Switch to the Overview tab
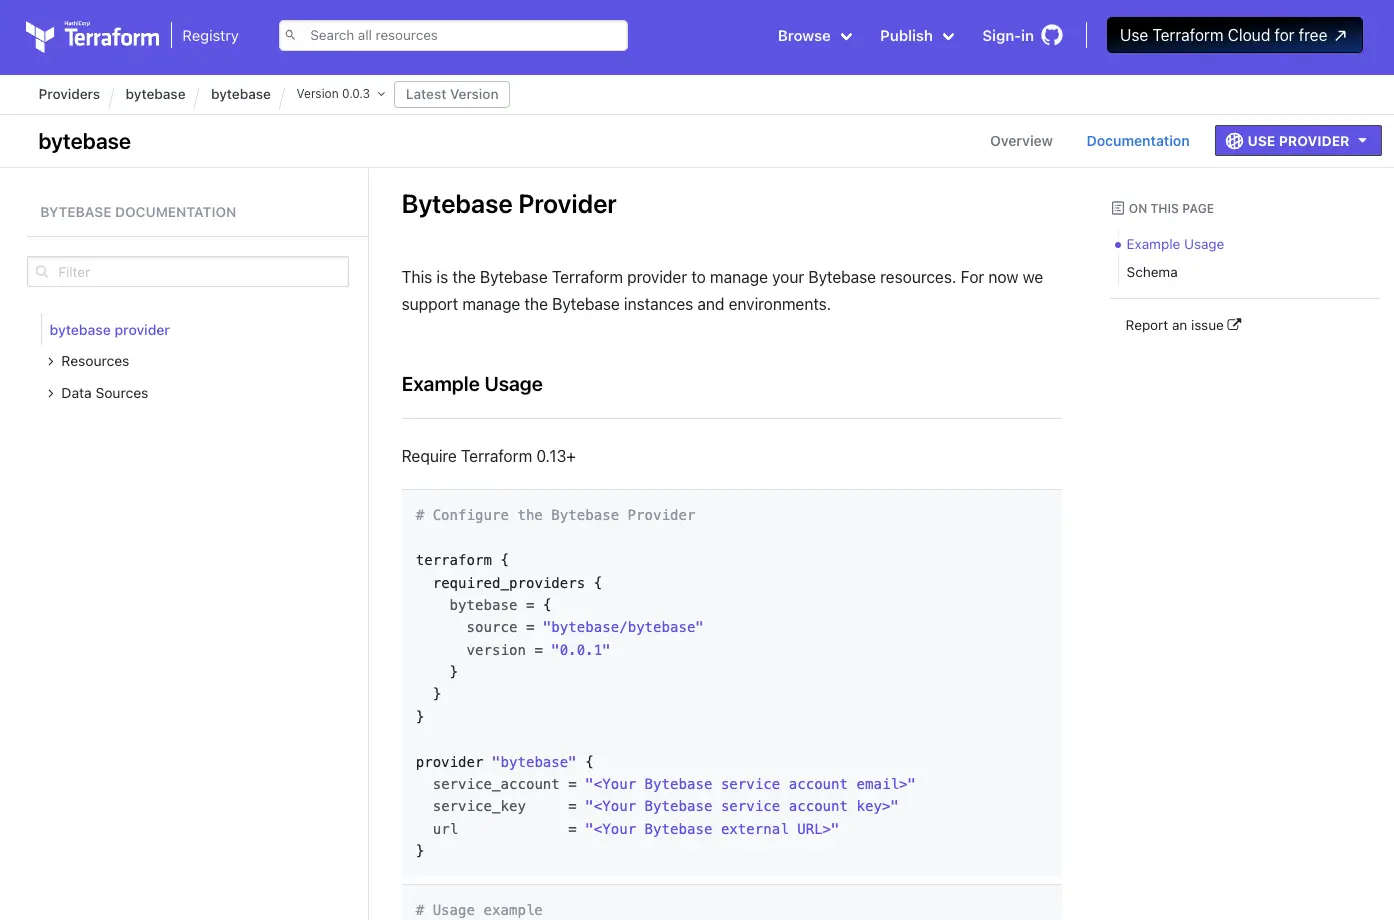The image size is (1394, 920). point(1021,141)
